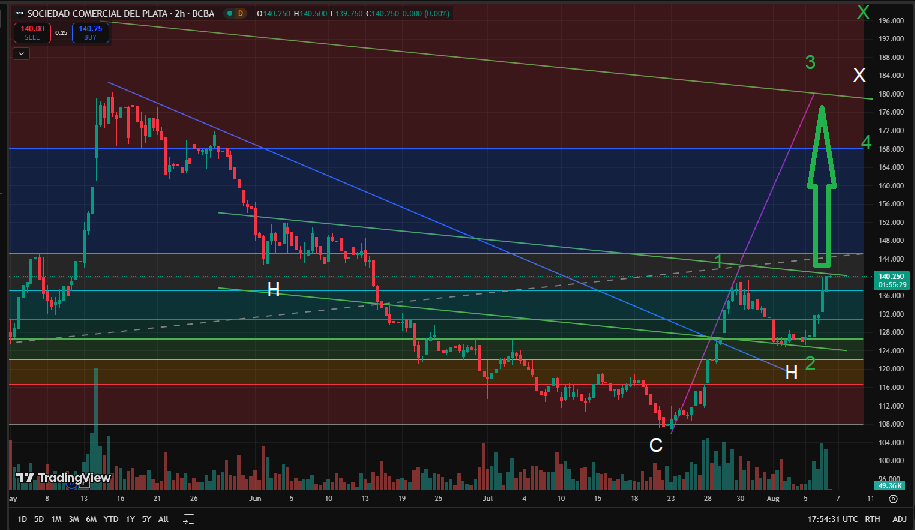Select the 6M time range
Viewport: 915px width, 530px height.
point(91,519)
